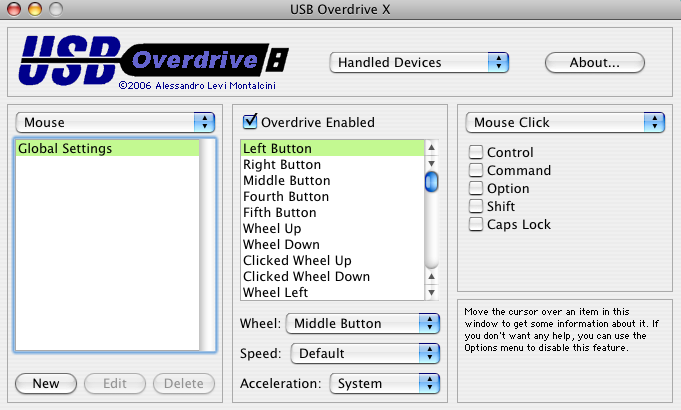The width and height of the screenshot is (681, 410).
Task: Click the button list scrollbar thumb
Action: click(431, 182)
